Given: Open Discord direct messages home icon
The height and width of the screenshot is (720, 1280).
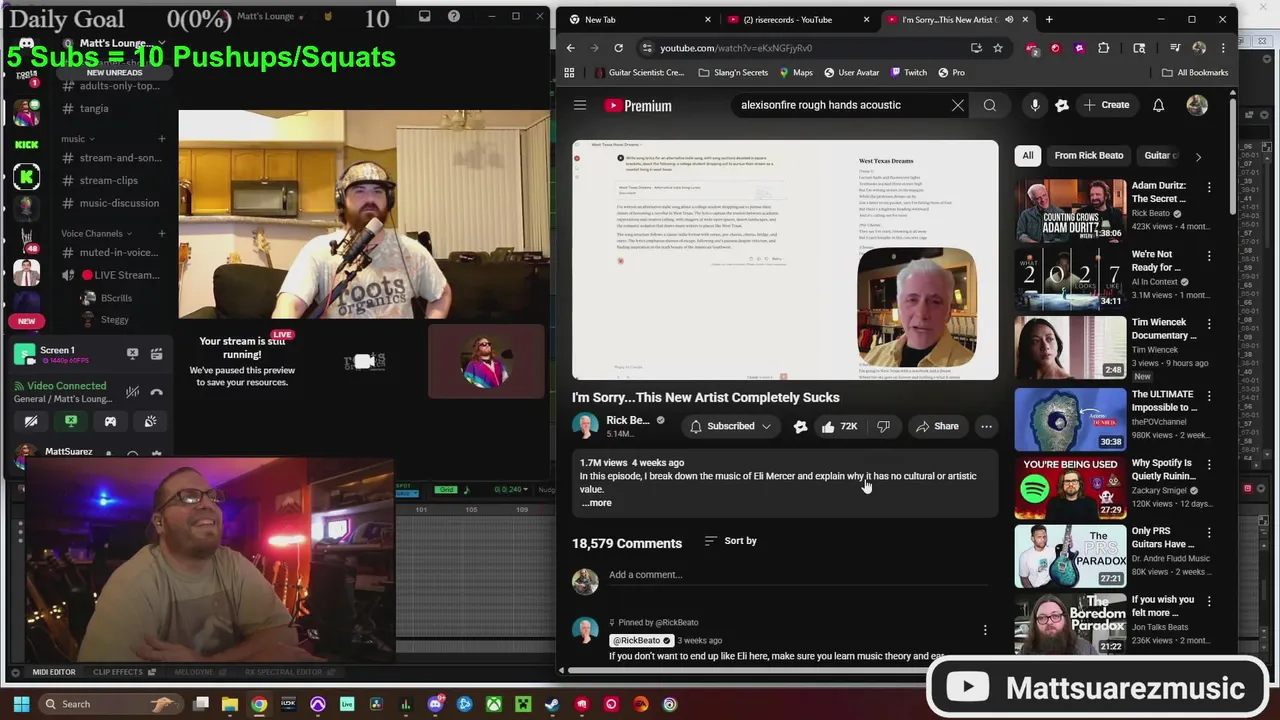Looking at the screenshot, I should [27, 44].
